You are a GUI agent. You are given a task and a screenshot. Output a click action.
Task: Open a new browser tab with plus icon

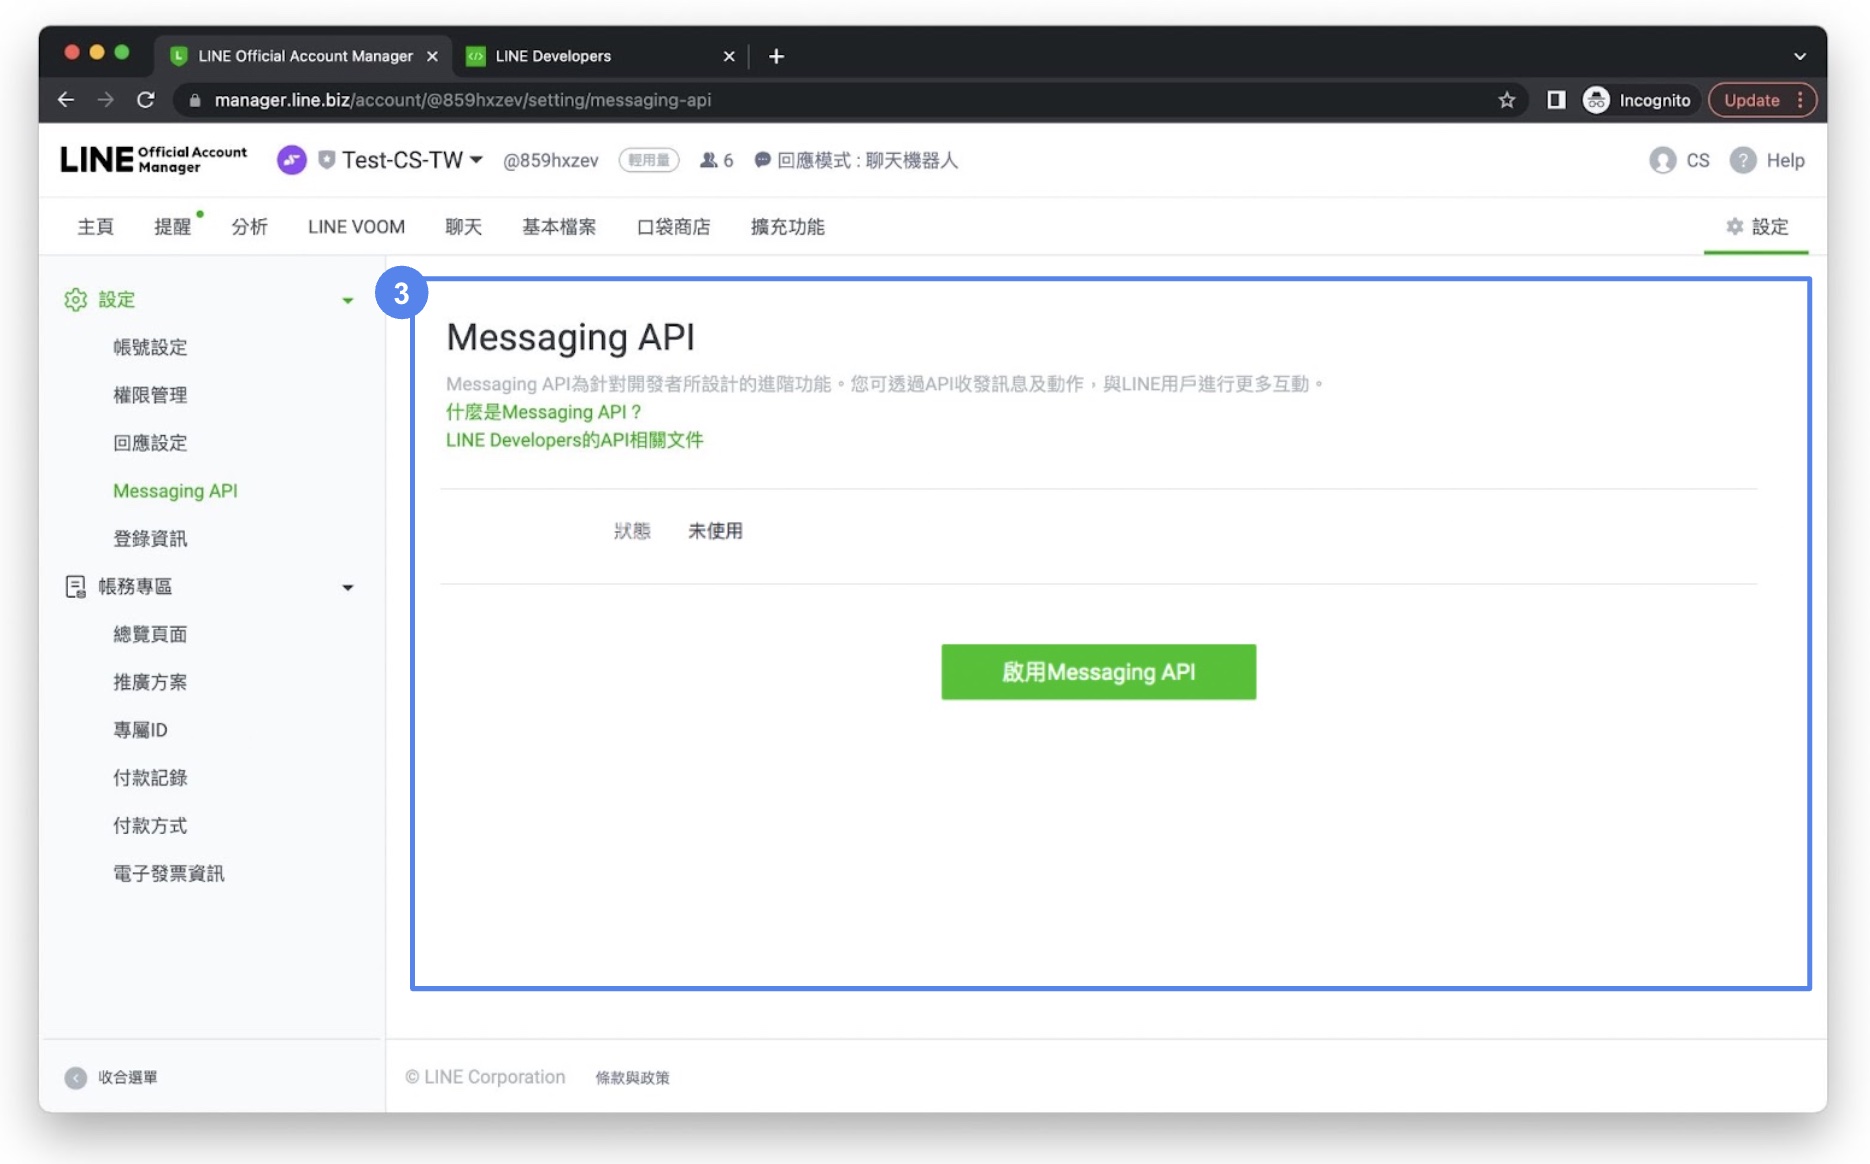[776, 56]
